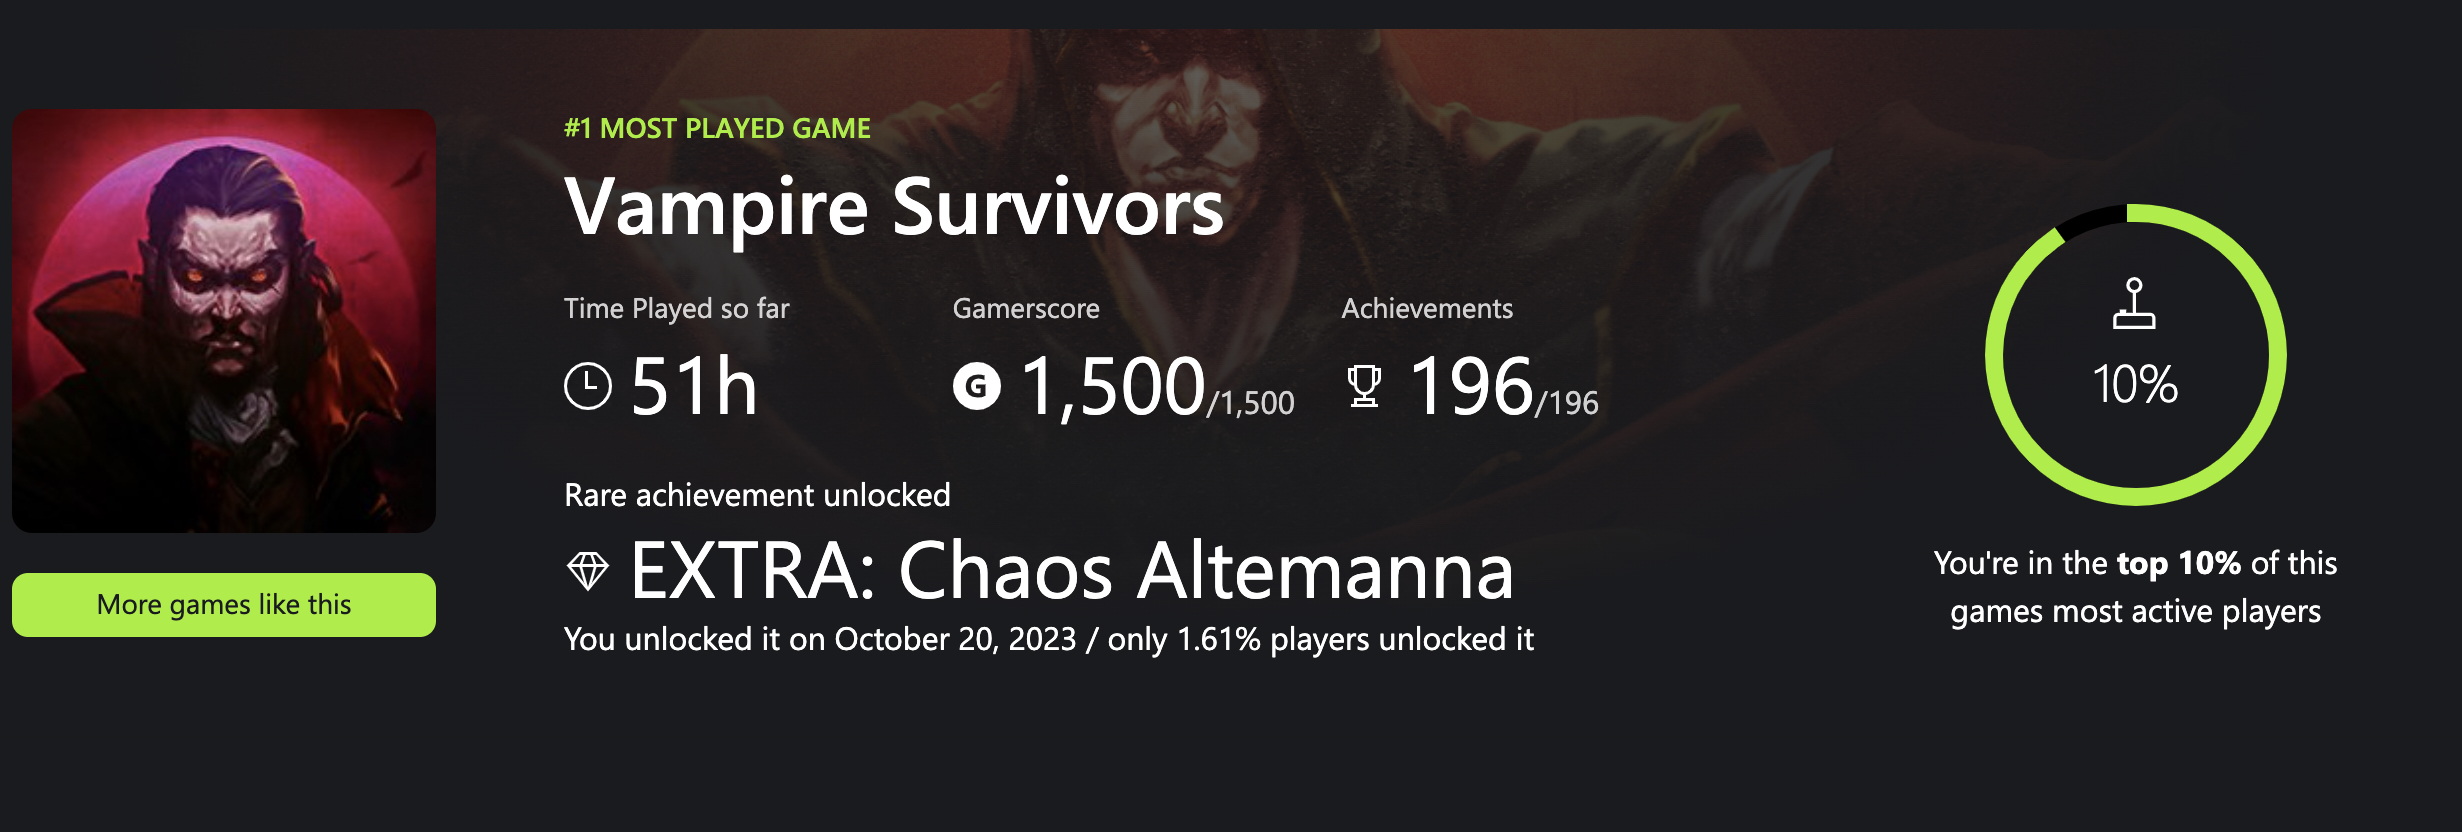
Task: Click the October 20, 2023 unlock date text
Action: (955, 639)
